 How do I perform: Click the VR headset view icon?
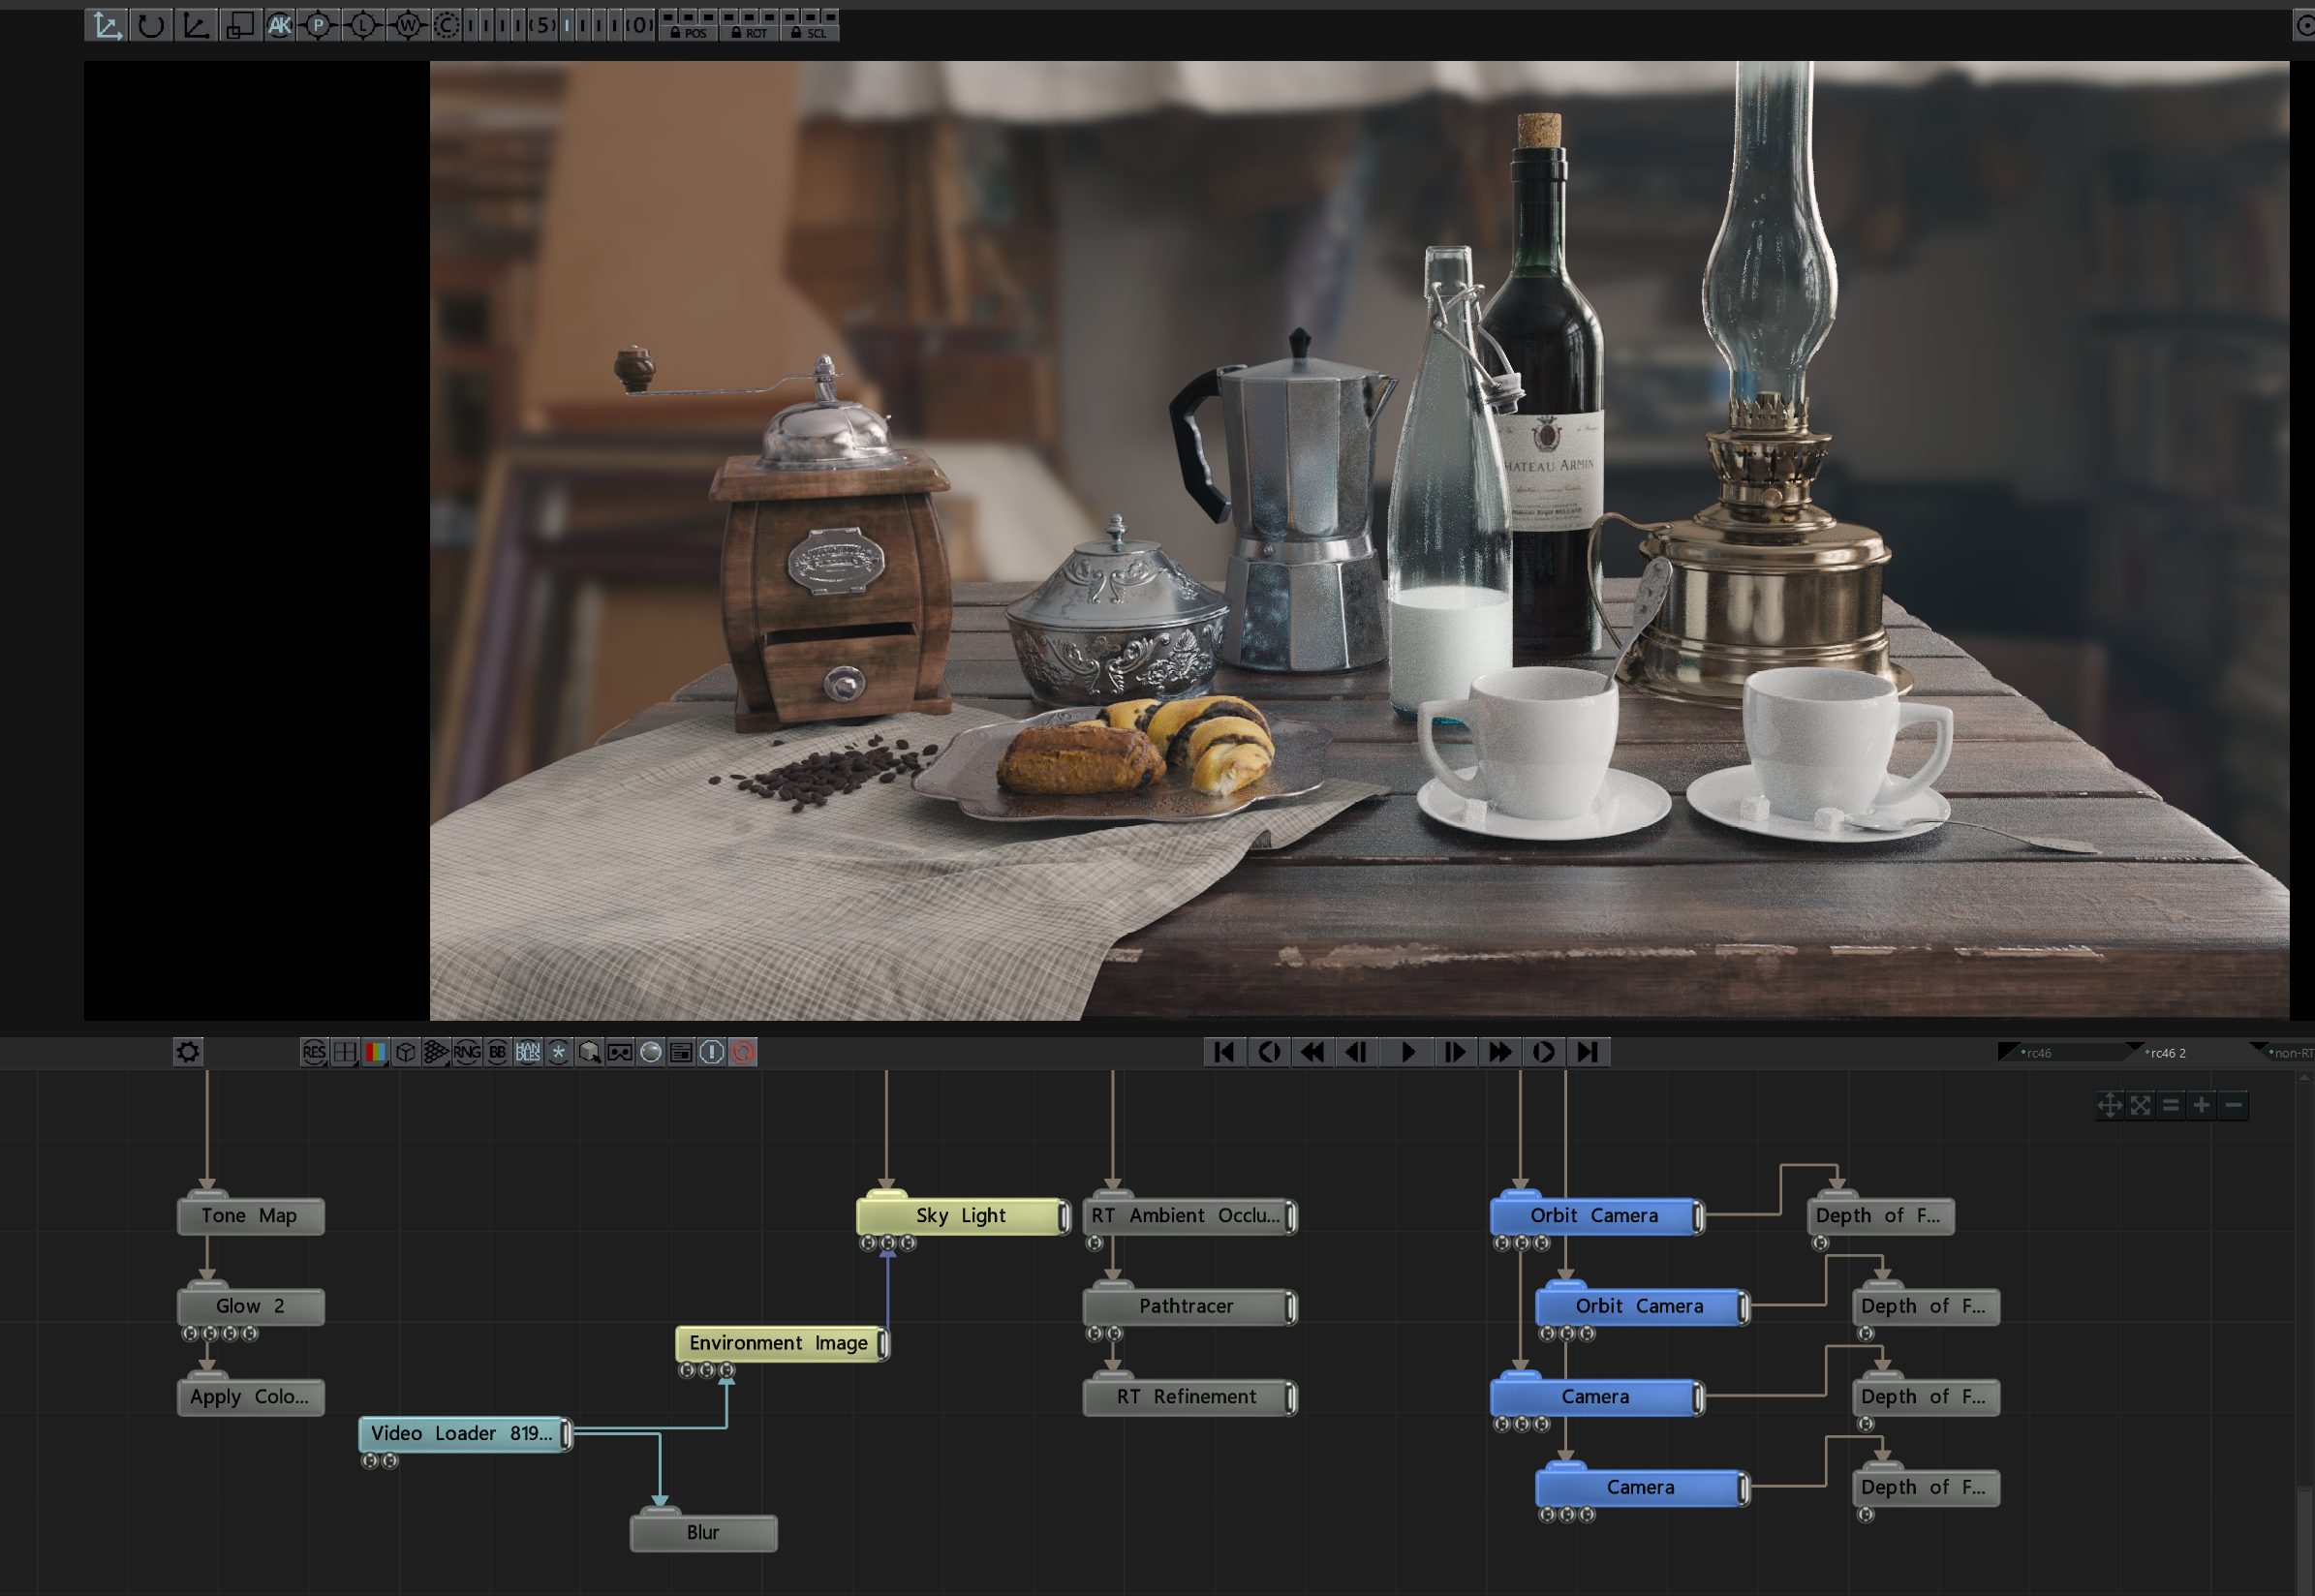[620, 1052]
